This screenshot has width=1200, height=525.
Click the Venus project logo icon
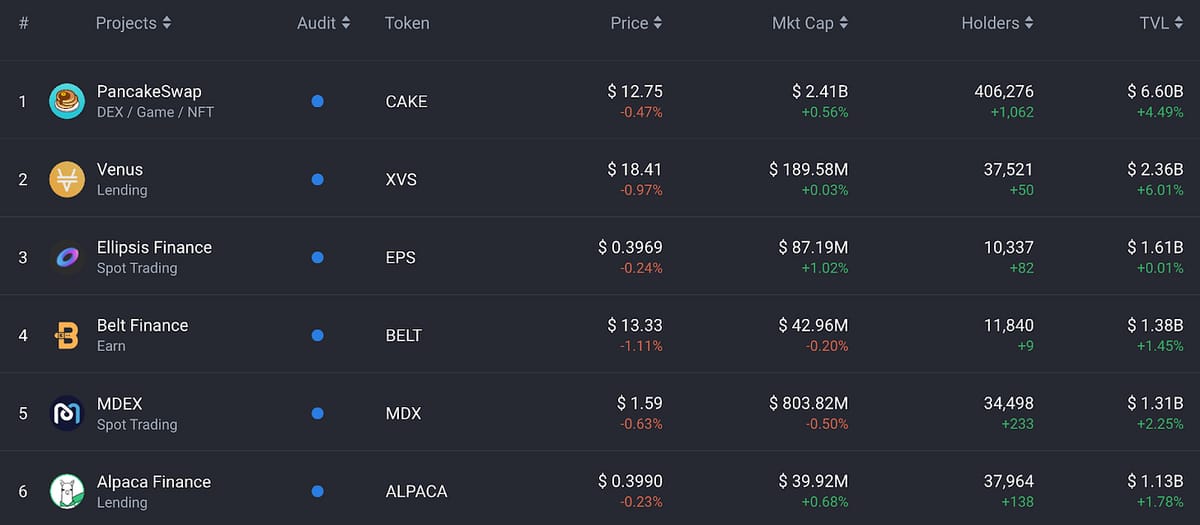[67, 179]
